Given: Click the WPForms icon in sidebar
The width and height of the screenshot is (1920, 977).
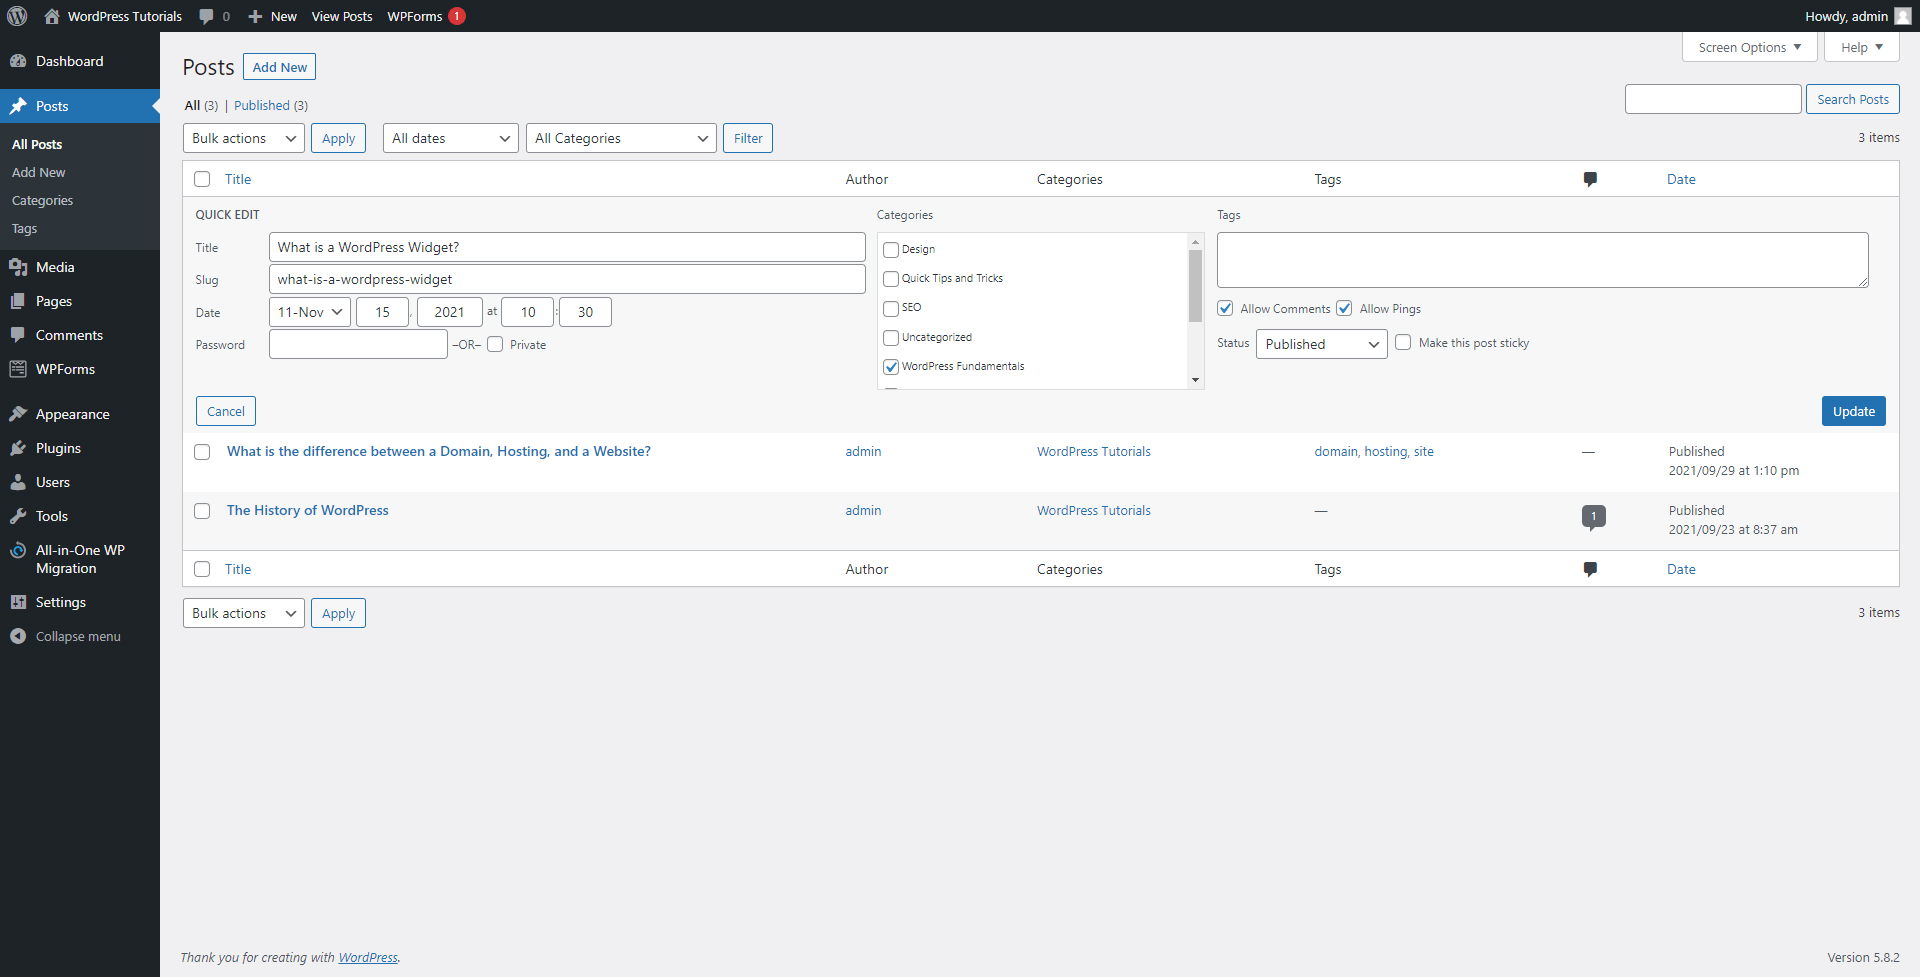Looking at the screenshot, I should coord(18,369).
